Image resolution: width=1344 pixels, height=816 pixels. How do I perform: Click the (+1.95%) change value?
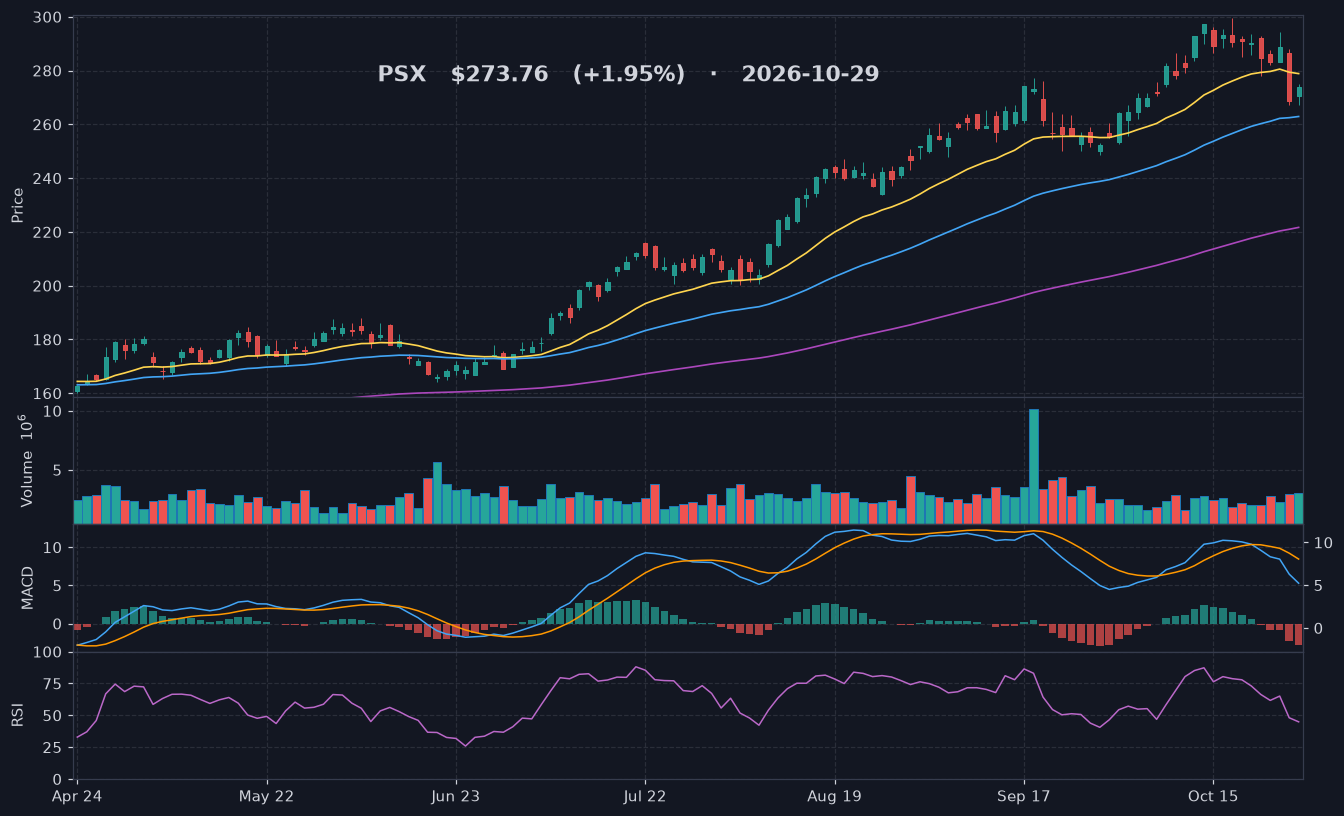coord(629,75)
